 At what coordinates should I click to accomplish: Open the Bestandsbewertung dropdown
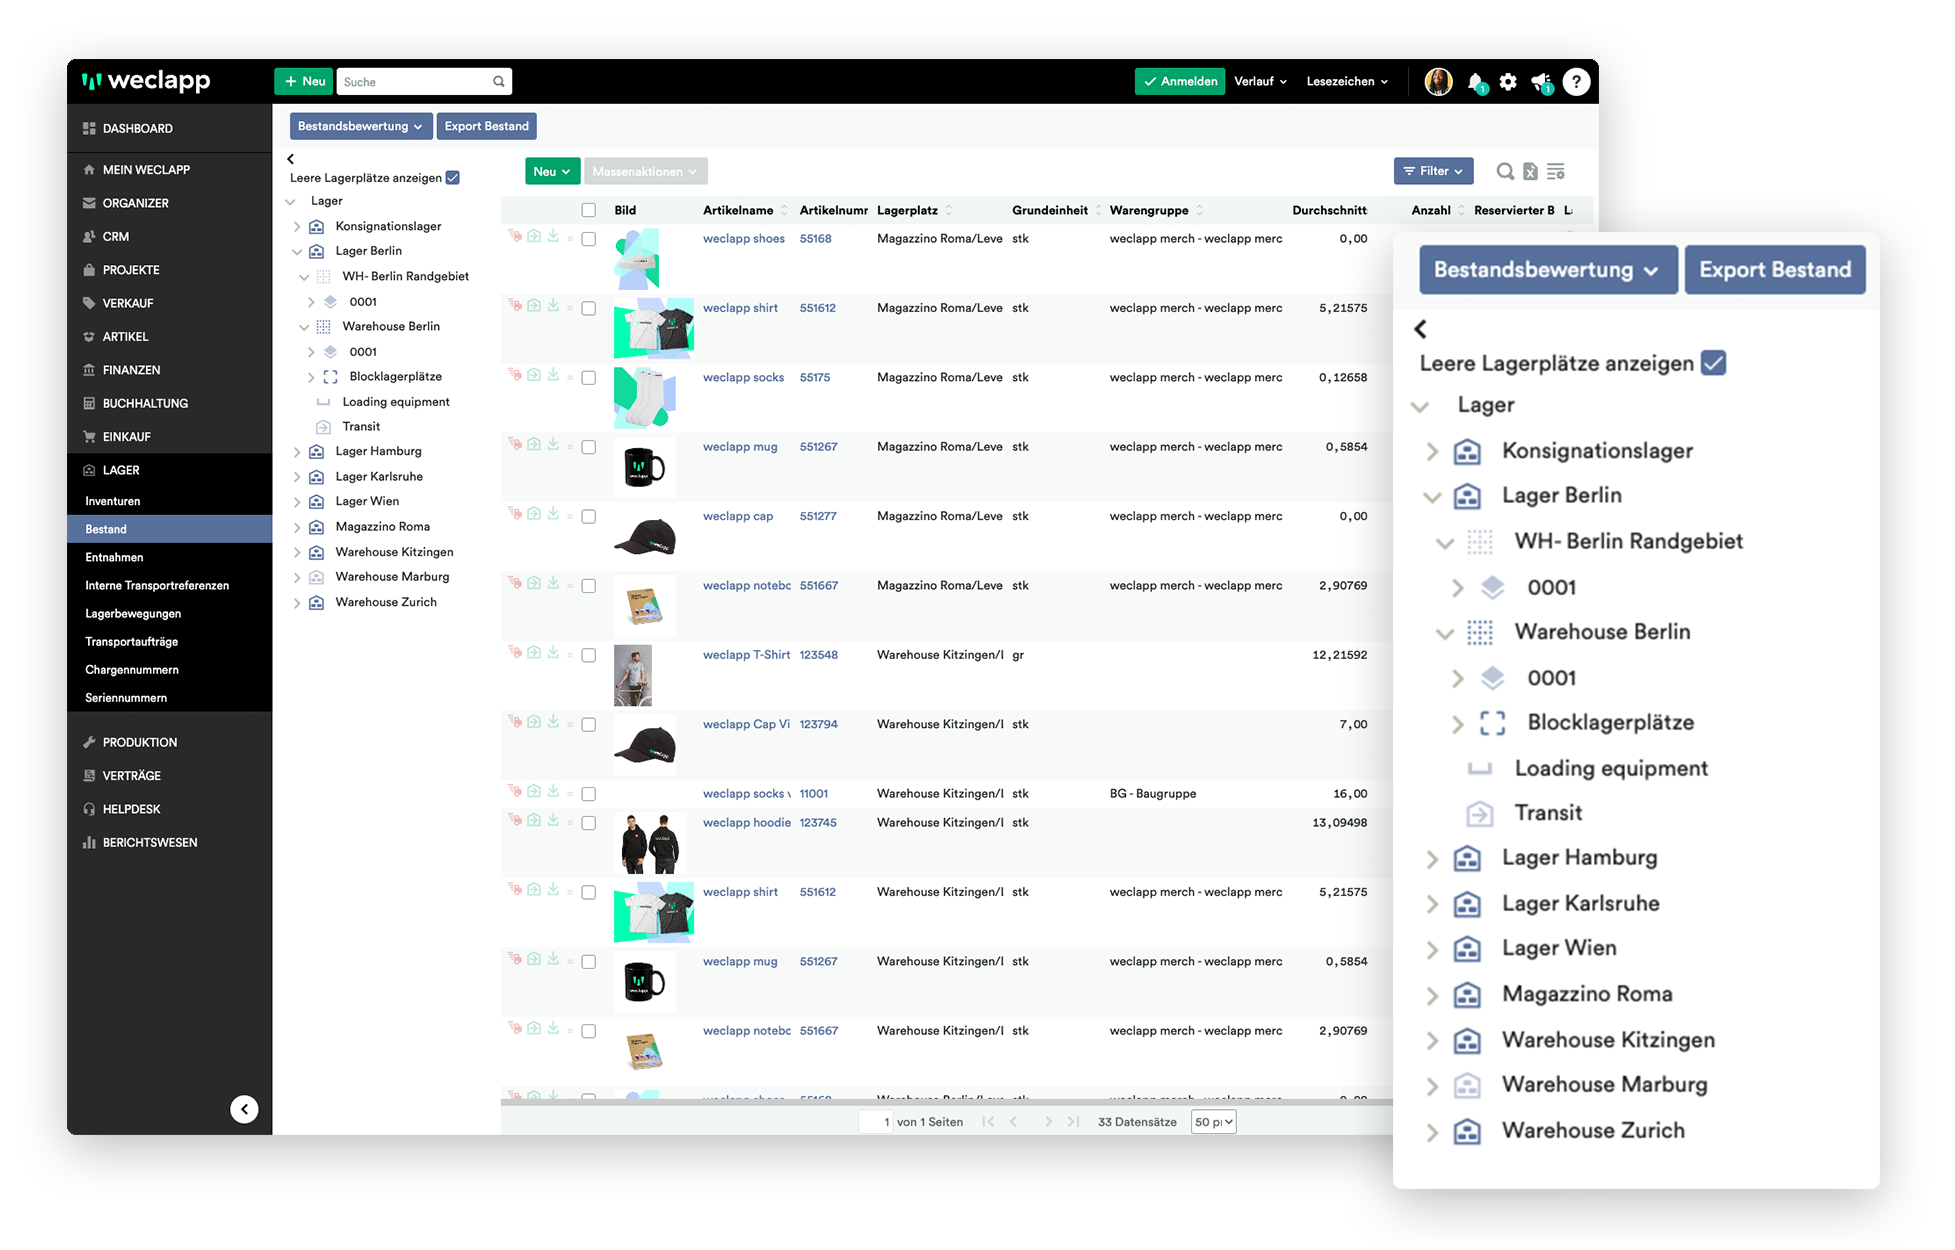pyautogui.click(x=361, y=126)
